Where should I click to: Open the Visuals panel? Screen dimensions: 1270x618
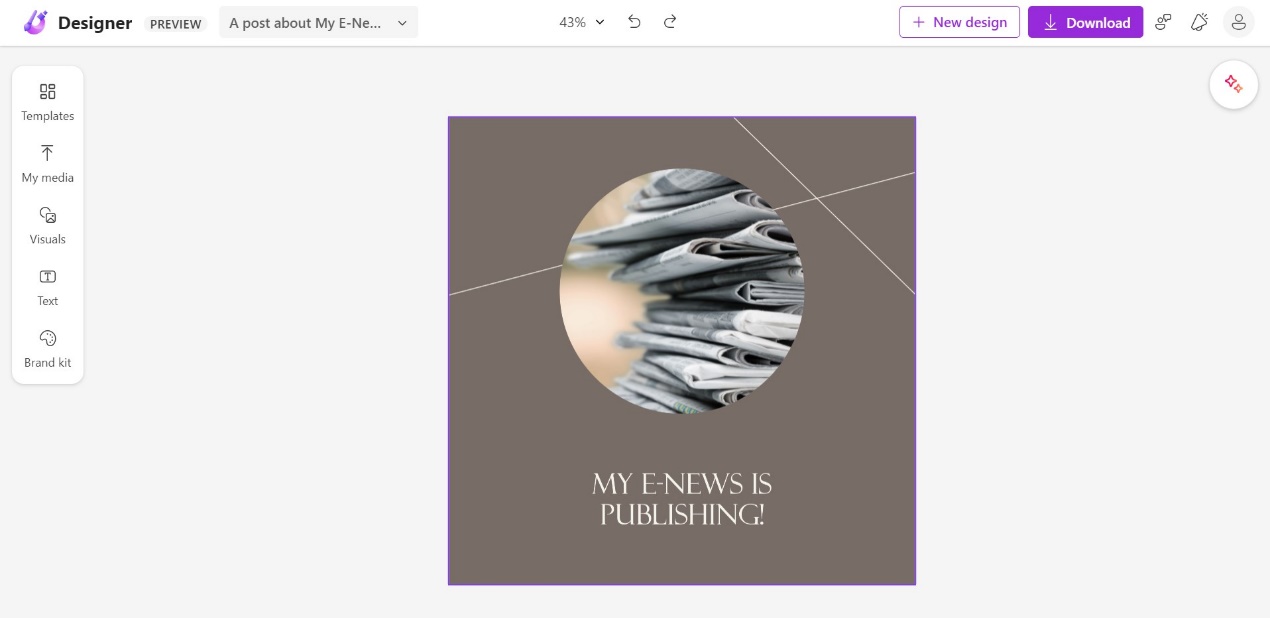click(47, 226)
